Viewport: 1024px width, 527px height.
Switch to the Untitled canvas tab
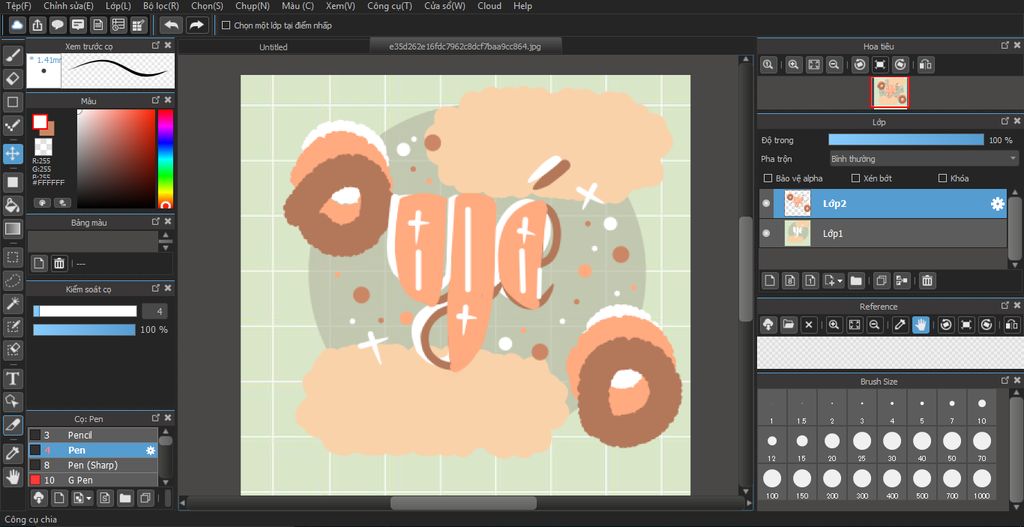tap(273, 47)
